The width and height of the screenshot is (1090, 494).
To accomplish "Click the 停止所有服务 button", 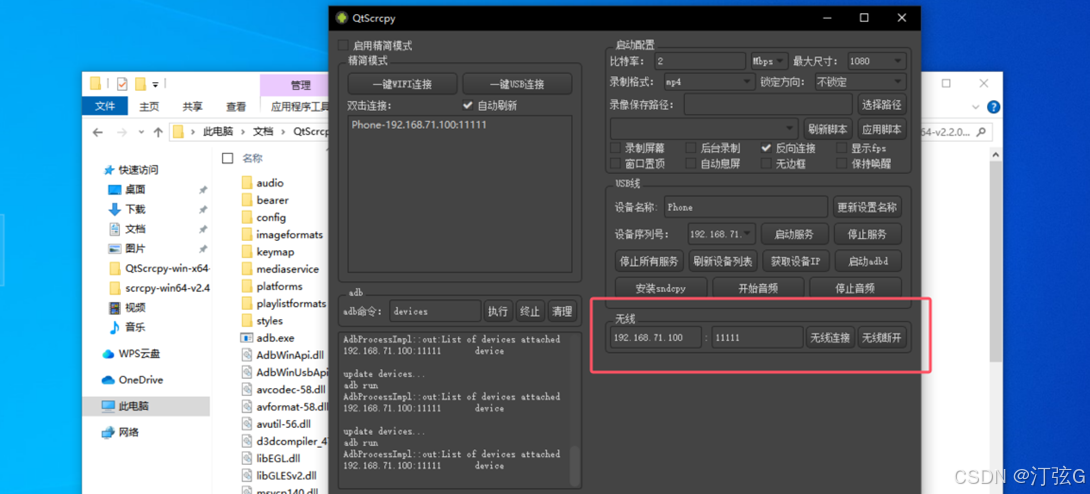I will (x=649, y=261).
